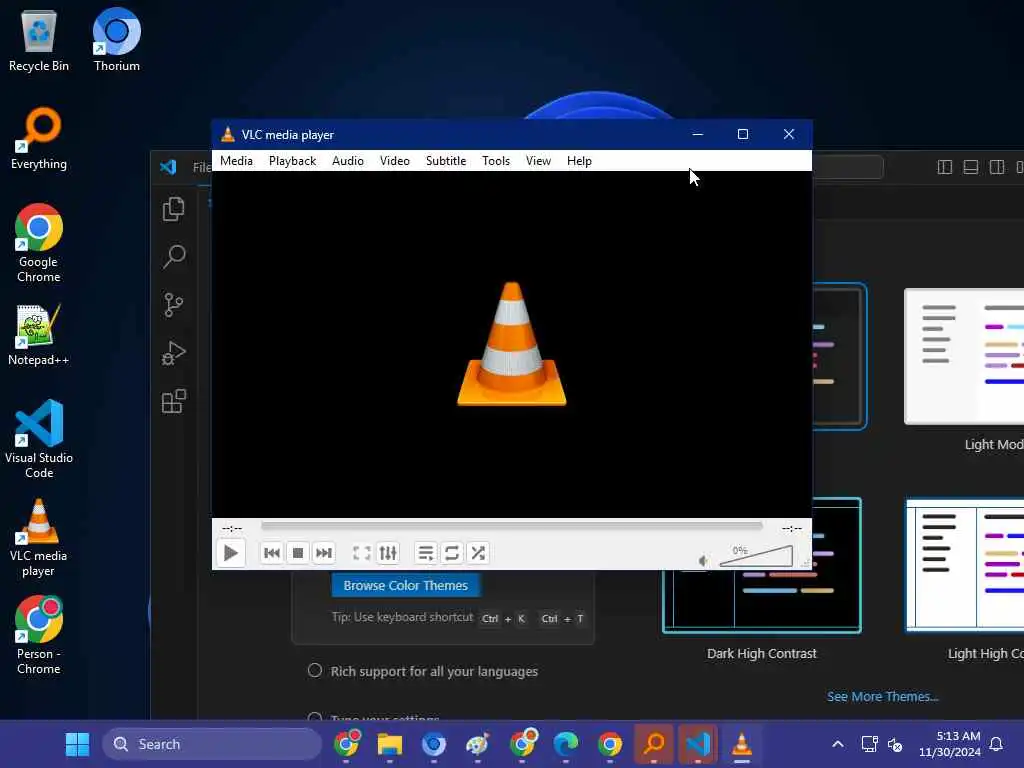1024x768 pixels.
Task: Open Recycle Bin desktop icon
Action: [39, 40]
